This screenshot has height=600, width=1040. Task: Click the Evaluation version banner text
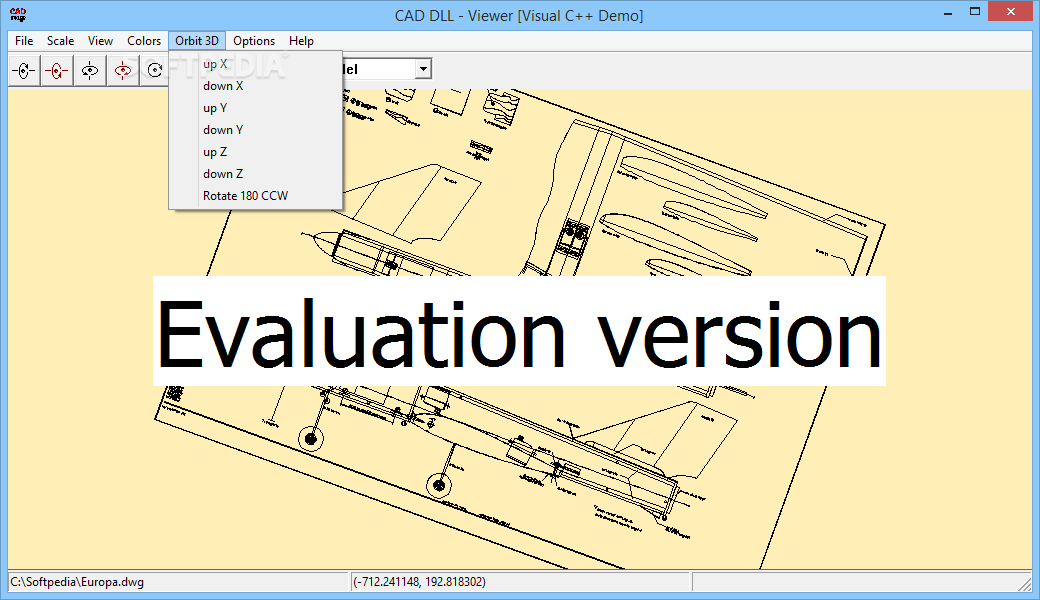point(519,331)
